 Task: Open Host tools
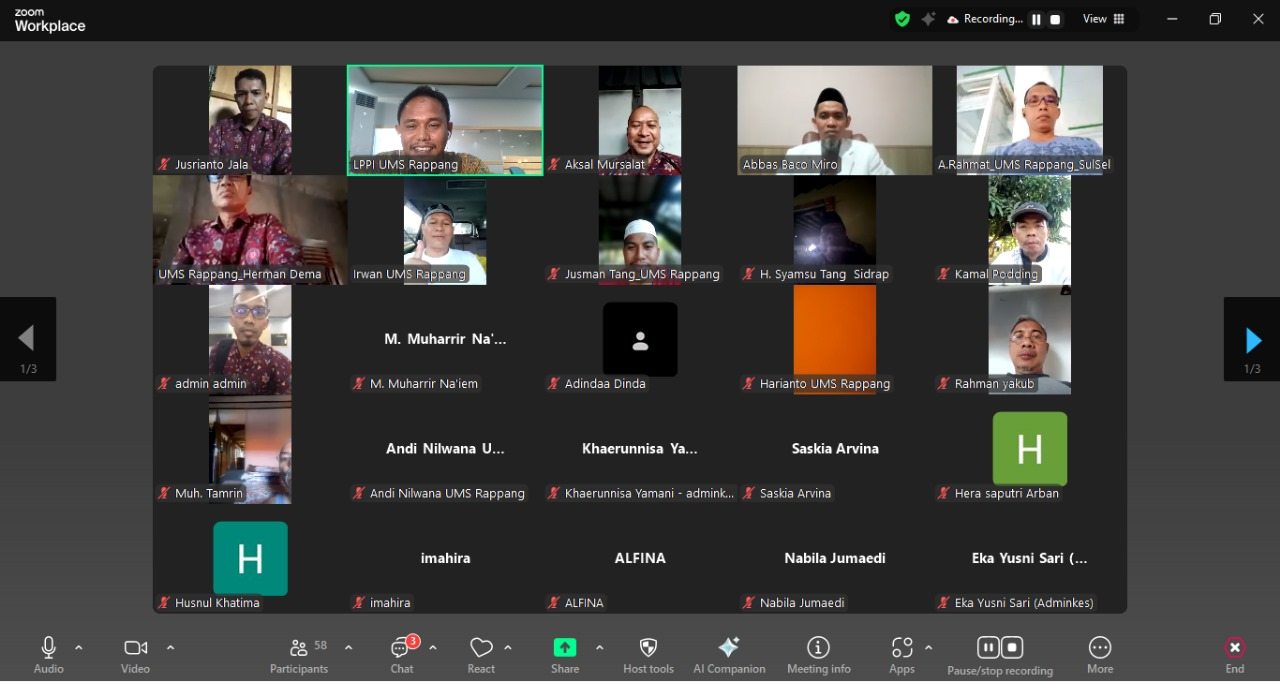coord(648,655)
